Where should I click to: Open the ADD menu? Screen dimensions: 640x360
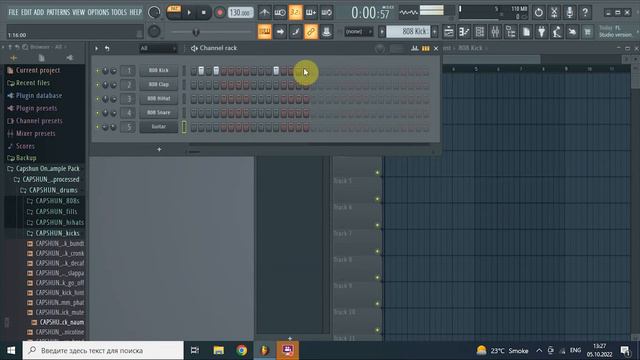point(39,12)
